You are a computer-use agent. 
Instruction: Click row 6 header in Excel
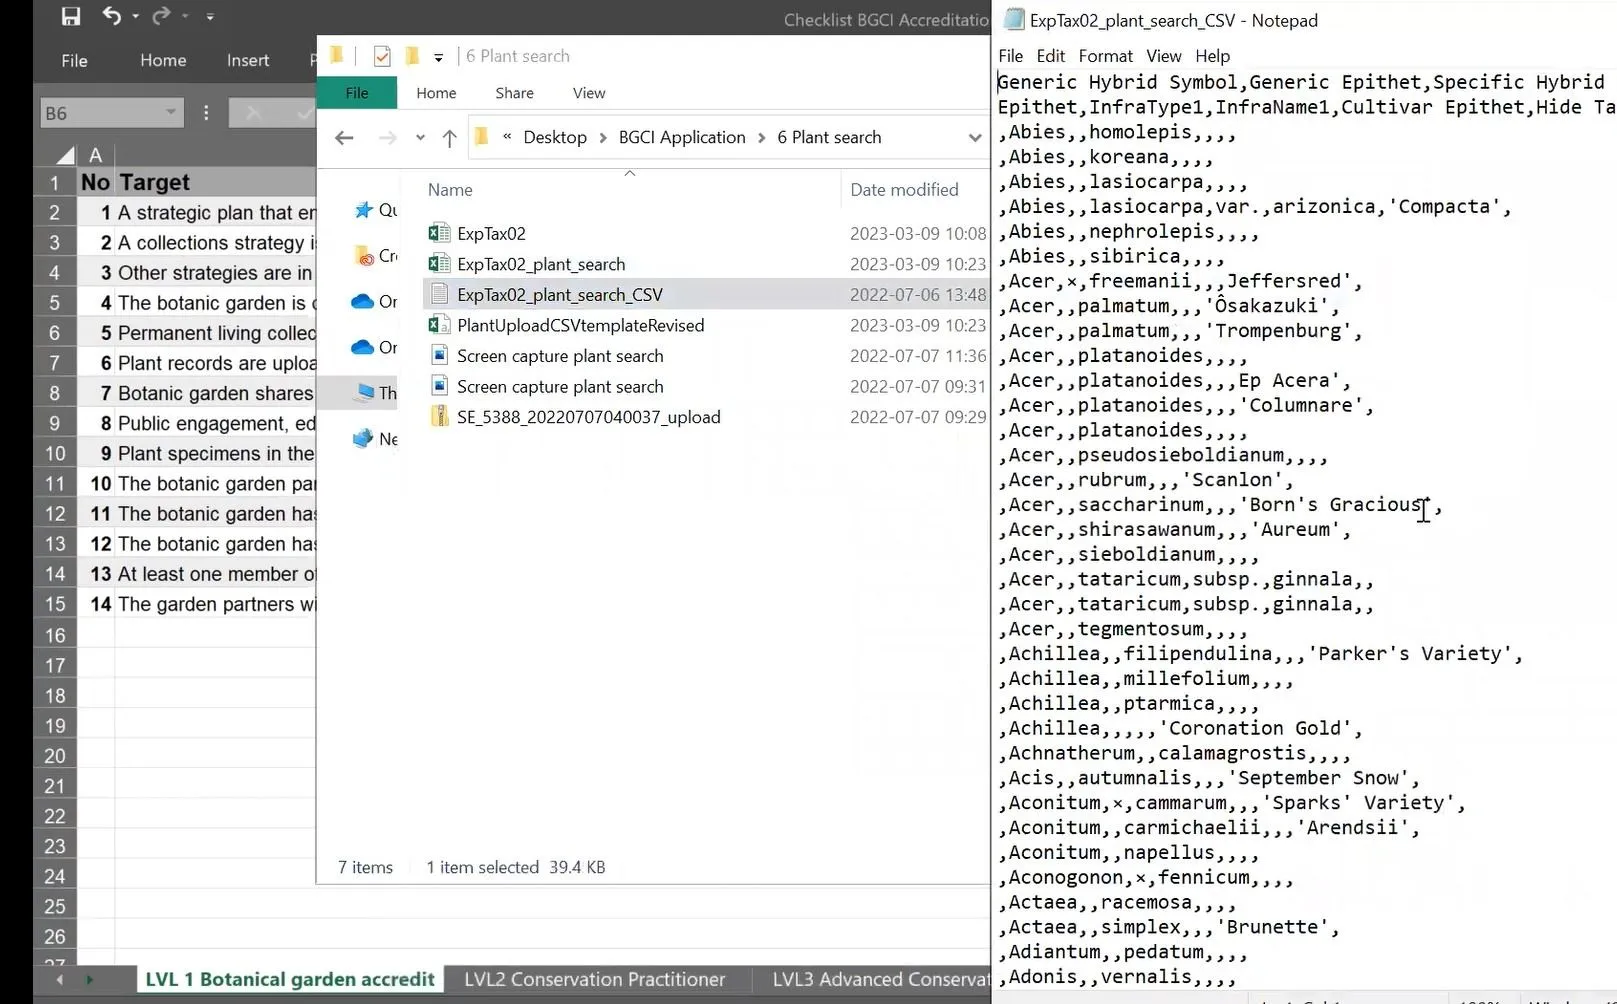55,333
